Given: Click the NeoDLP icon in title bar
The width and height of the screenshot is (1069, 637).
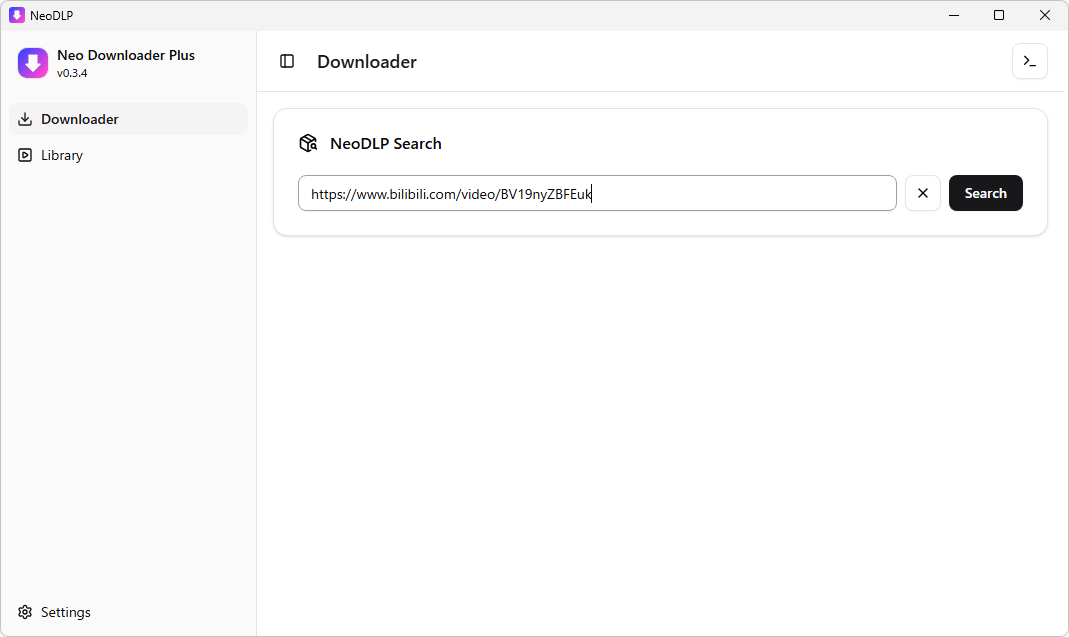Looking at the screenshot, I should [x=17, y=15].
